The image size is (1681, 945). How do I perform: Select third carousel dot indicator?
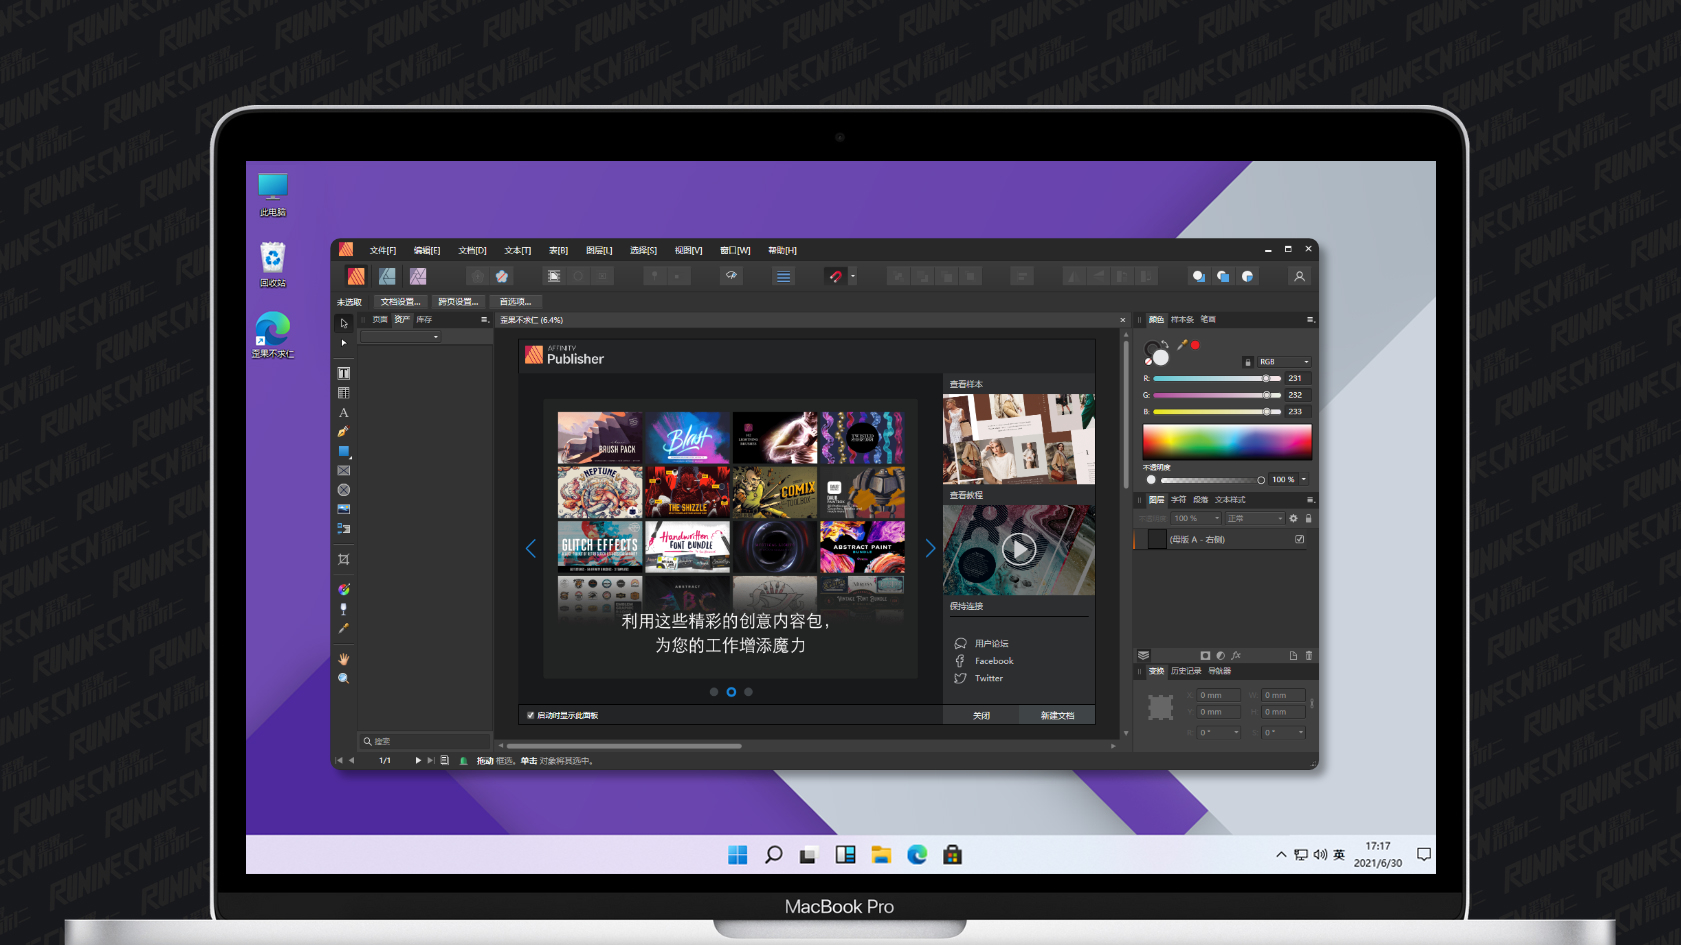point(748,692)
